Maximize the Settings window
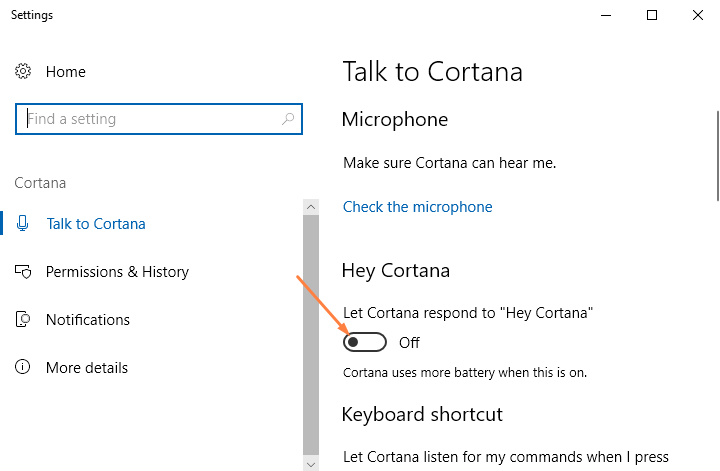 652,15
